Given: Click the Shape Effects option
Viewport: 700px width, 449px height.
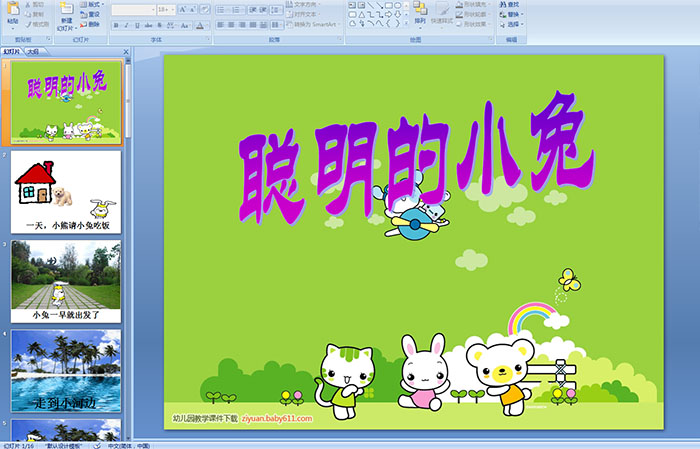Looking at the screenshot, I should [x=473, y=25].
